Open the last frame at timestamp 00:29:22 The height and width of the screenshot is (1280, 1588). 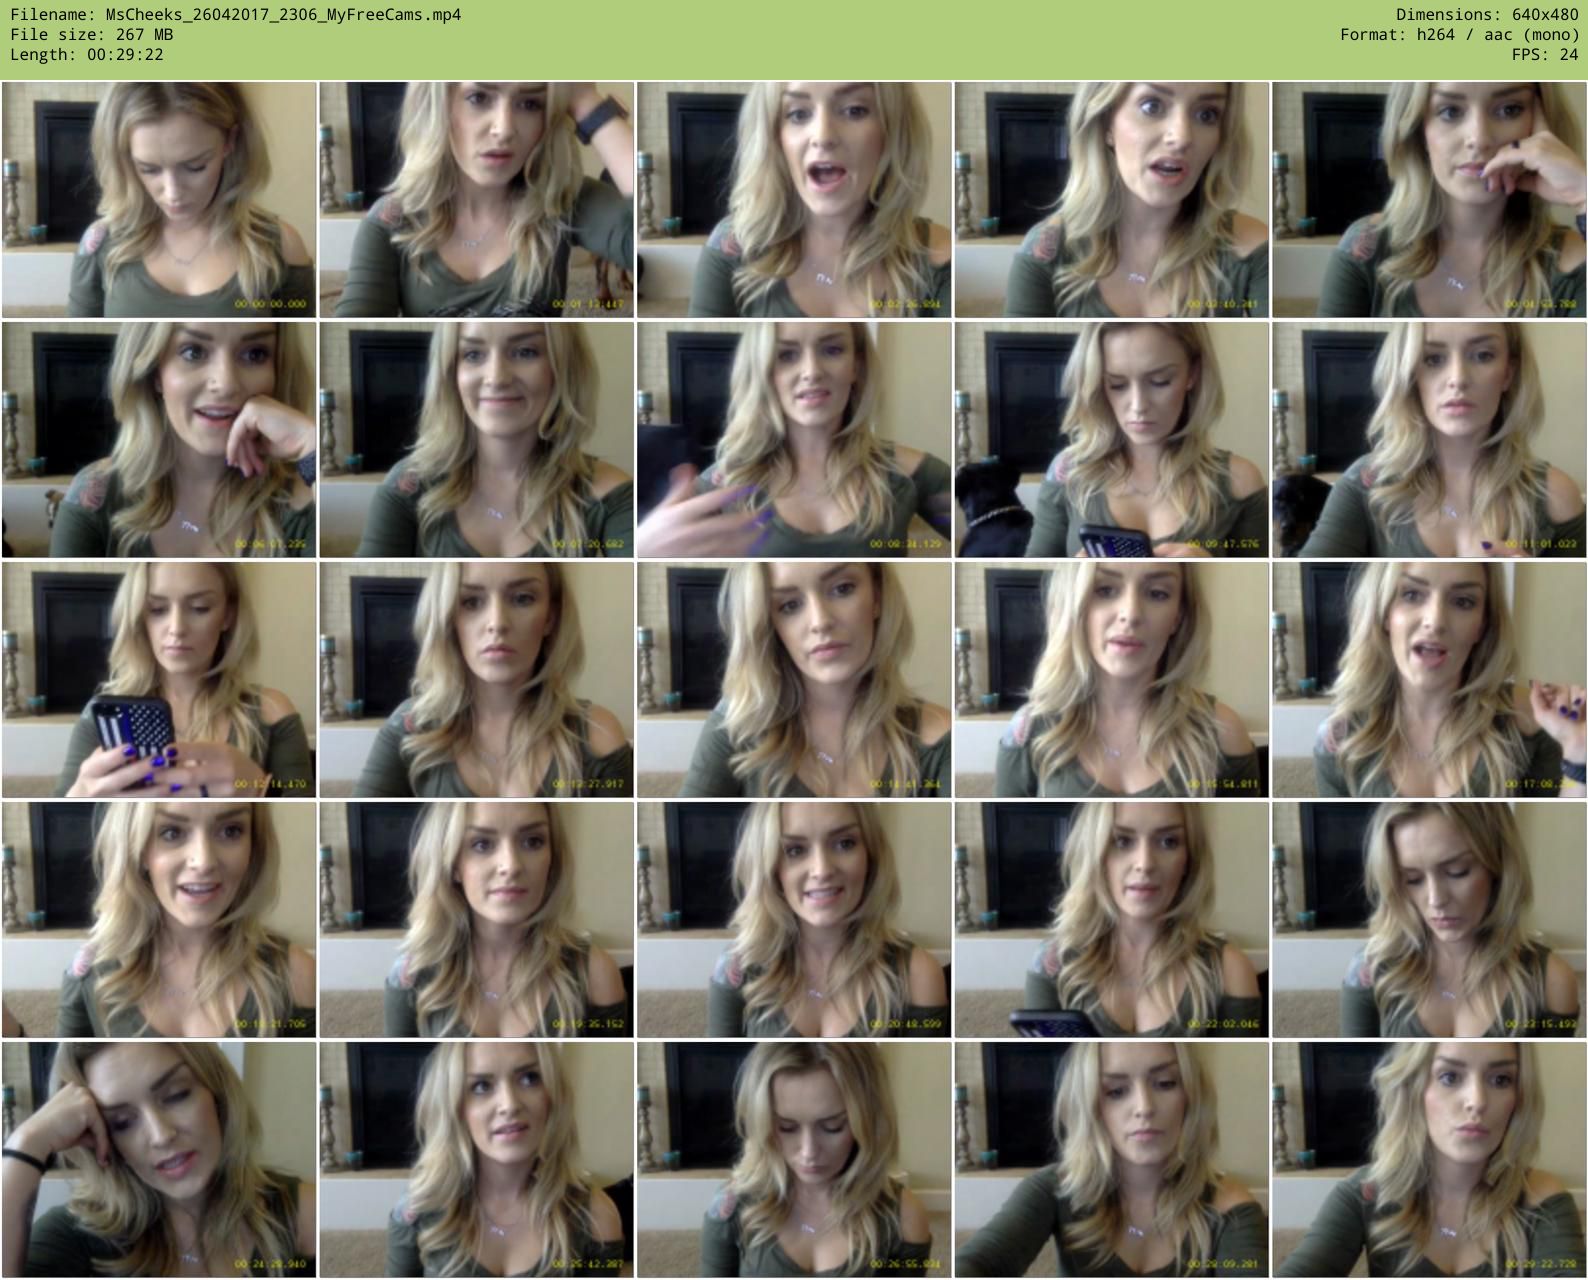[1429, 1159]
